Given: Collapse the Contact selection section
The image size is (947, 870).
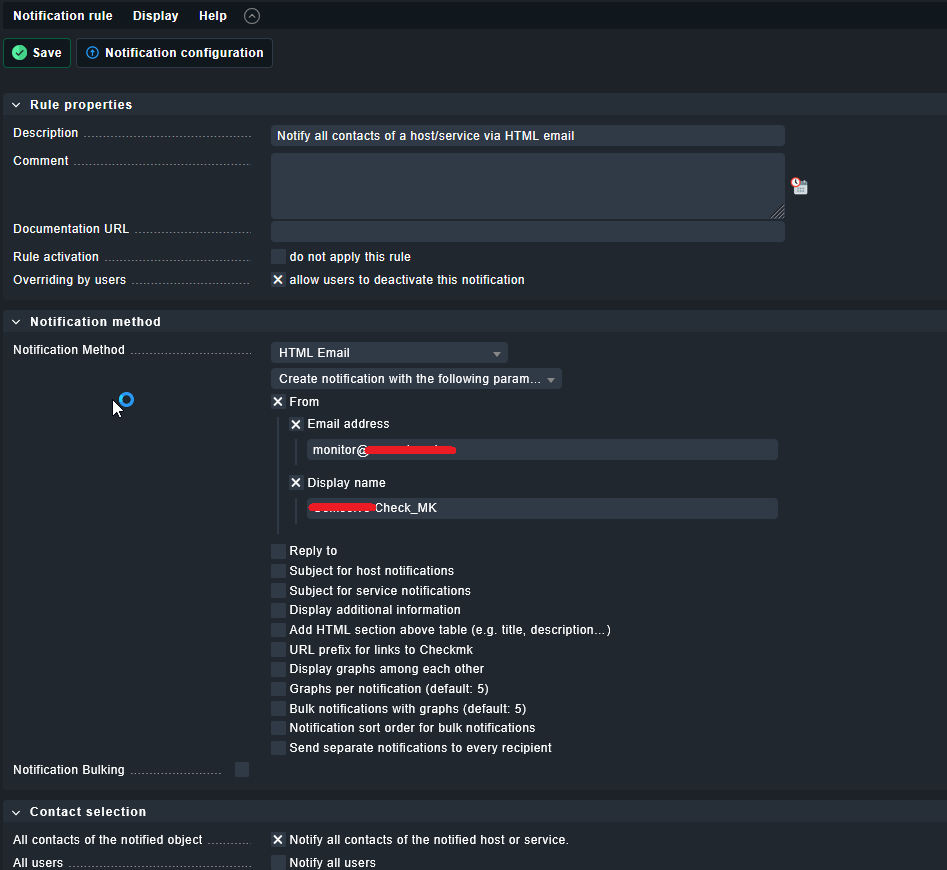Looking at the screenshot, I should click(x=16, y=812).
